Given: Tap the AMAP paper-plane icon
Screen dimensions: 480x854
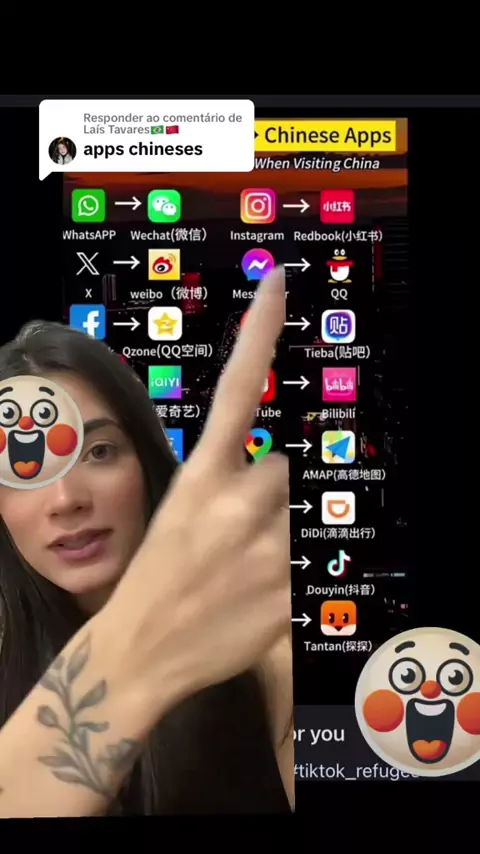Looking at the screenshot, I should (x=338, y=447).
